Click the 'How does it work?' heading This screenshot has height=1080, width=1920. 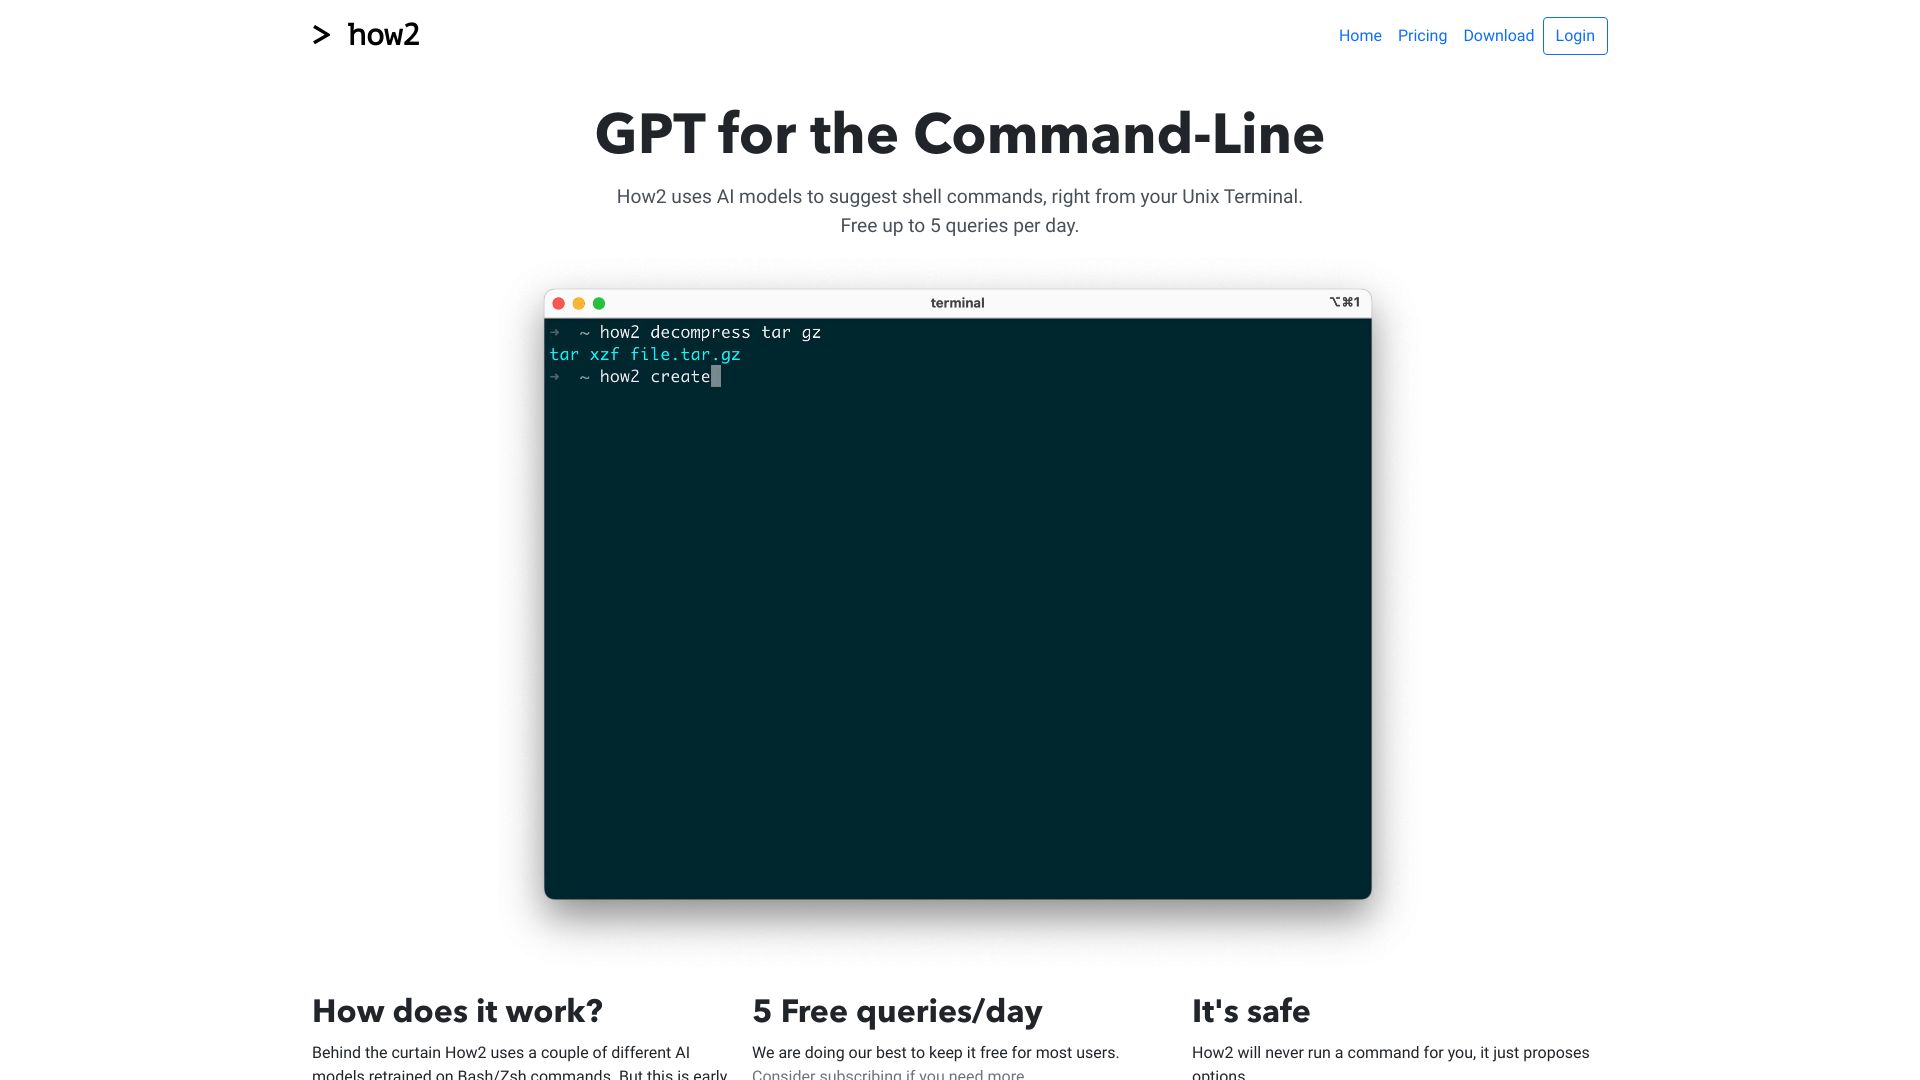click(x=457, y=1011)
